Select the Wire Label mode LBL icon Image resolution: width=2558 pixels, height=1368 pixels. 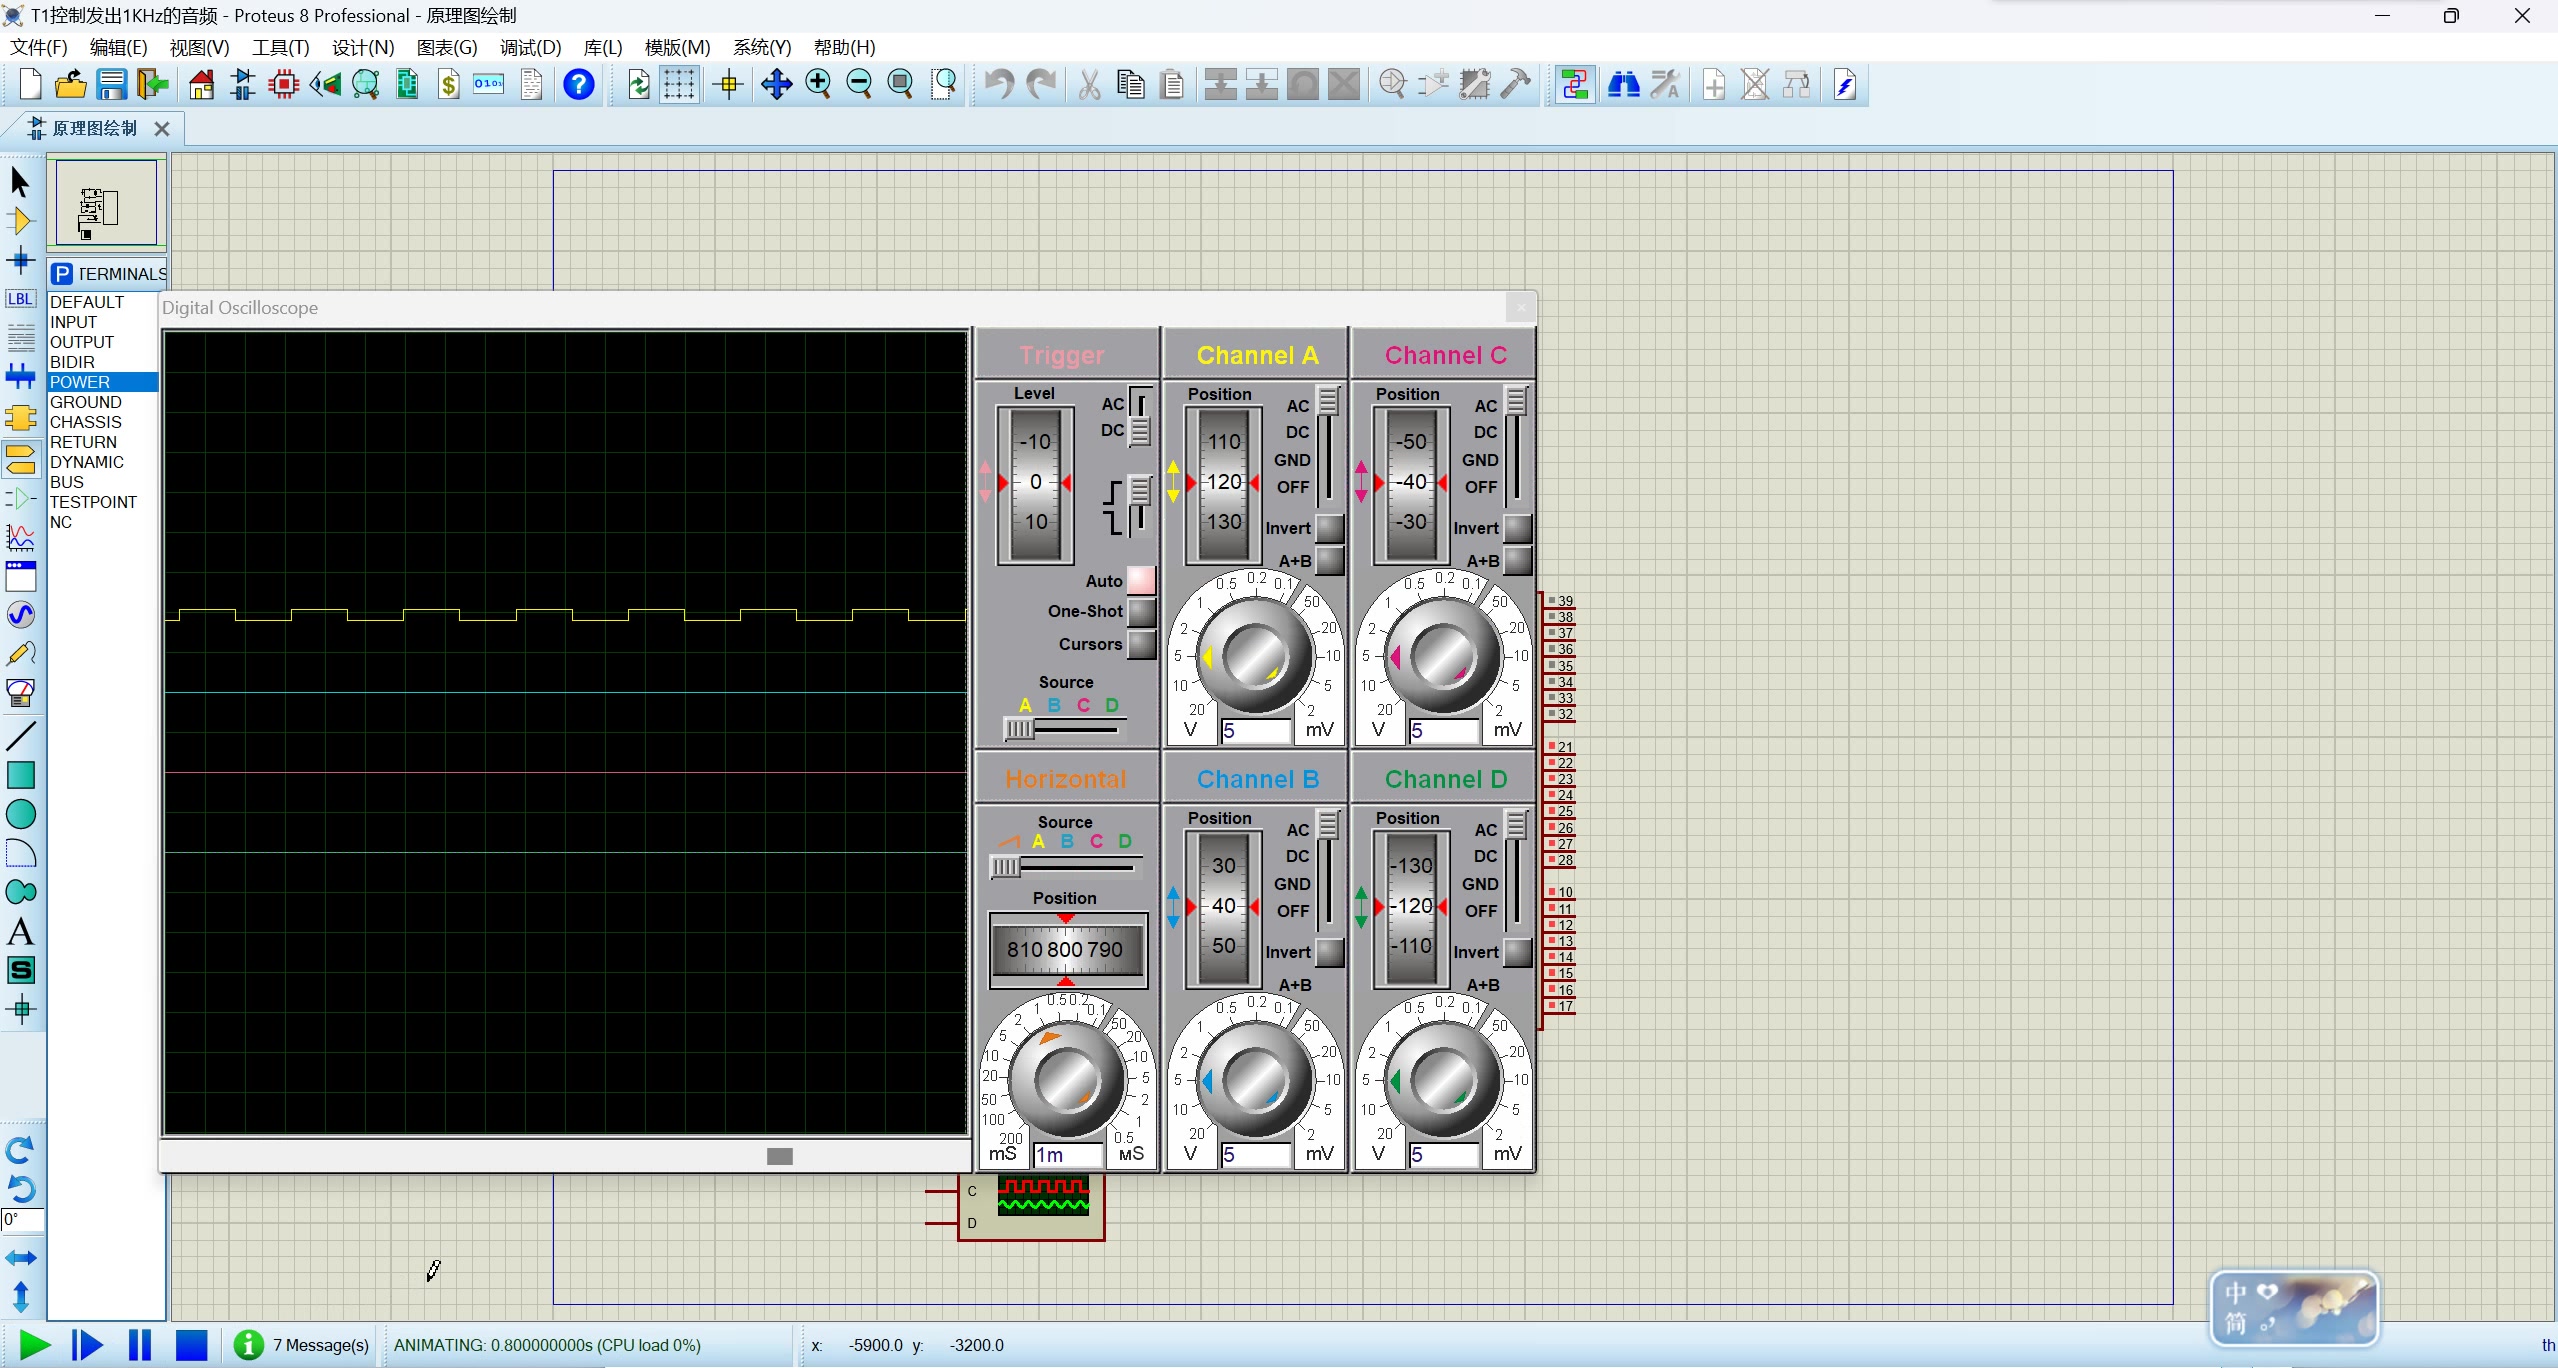[20, 299]
